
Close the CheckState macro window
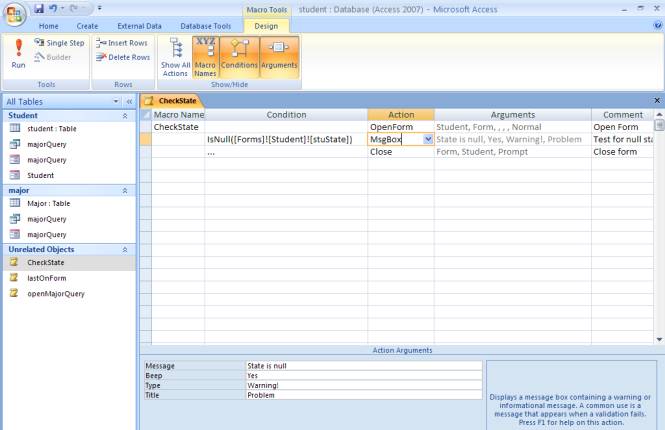coord(657,101)
